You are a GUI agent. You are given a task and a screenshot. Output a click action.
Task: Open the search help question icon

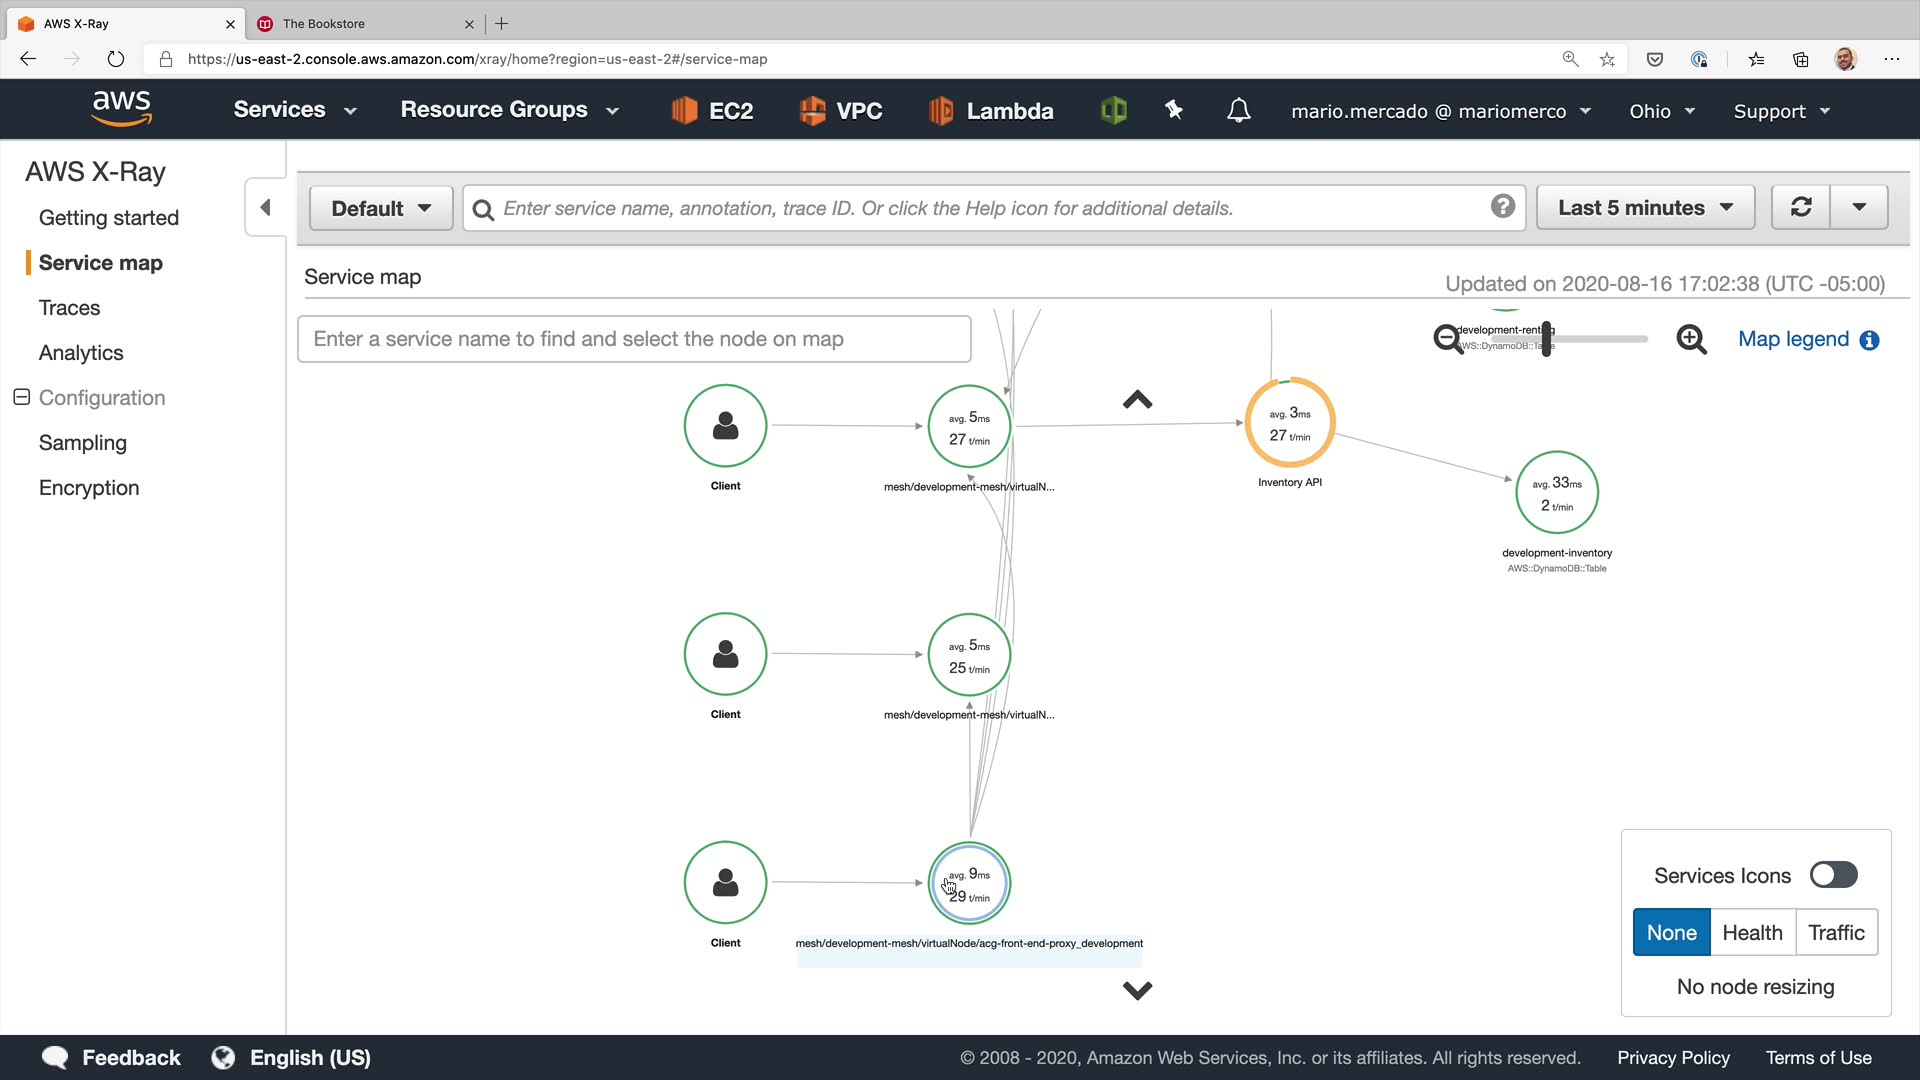point(1502,206)
